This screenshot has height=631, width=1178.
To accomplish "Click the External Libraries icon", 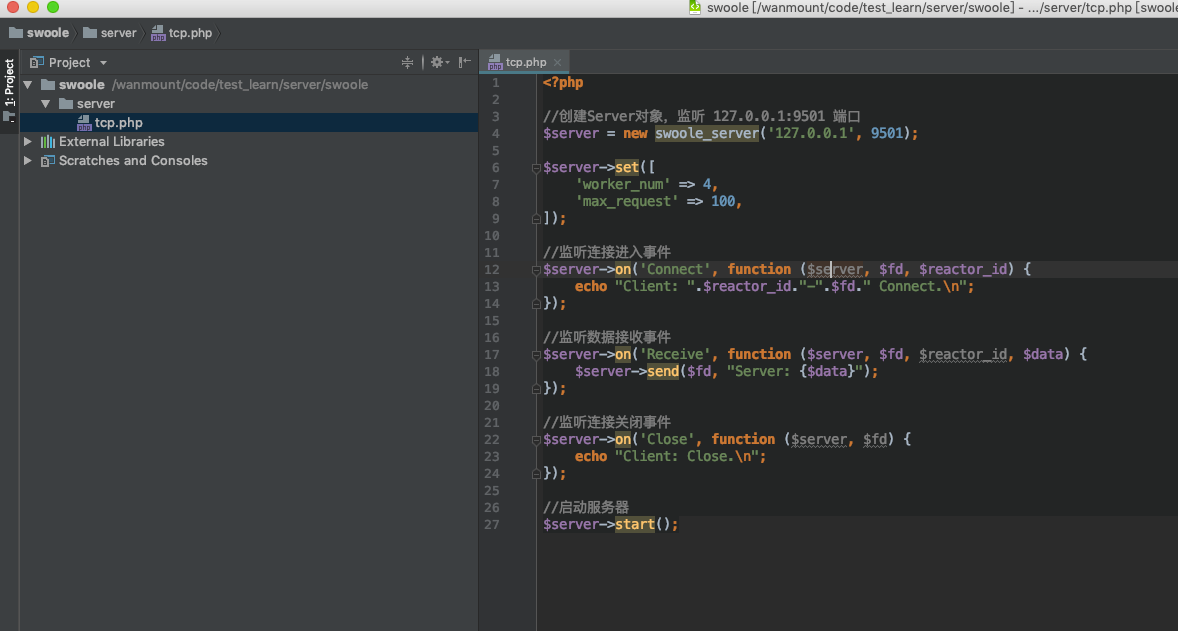I will 48,142.
